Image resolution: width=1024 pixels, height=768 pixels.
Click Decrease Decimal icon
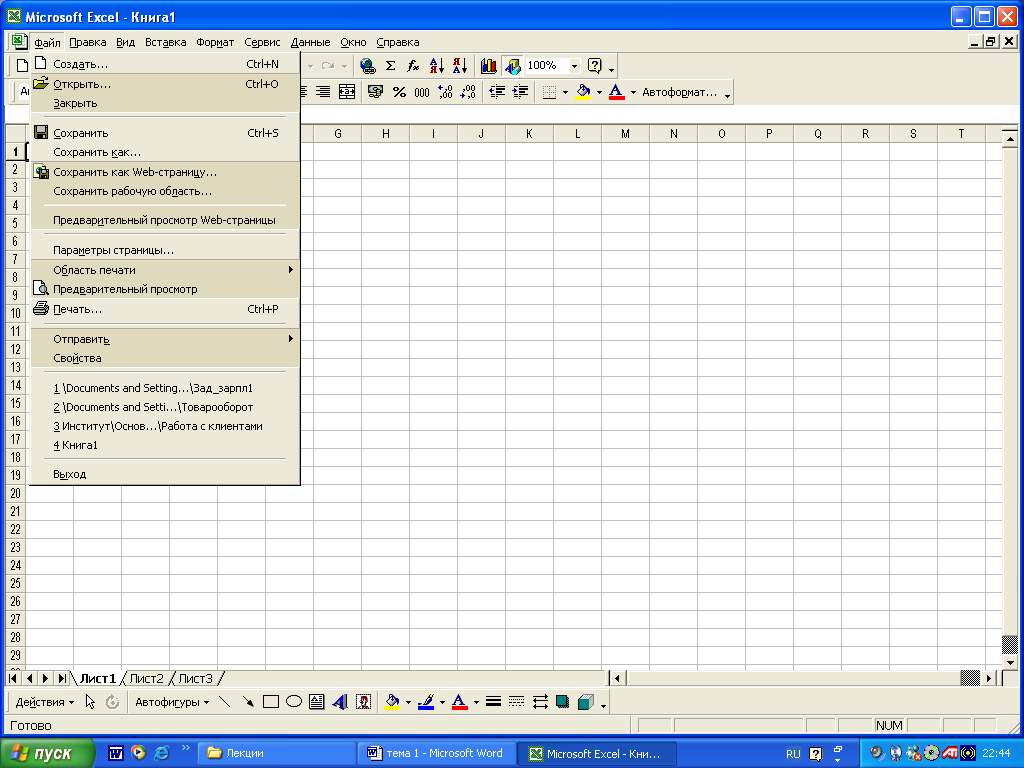(x=468, y=92)
